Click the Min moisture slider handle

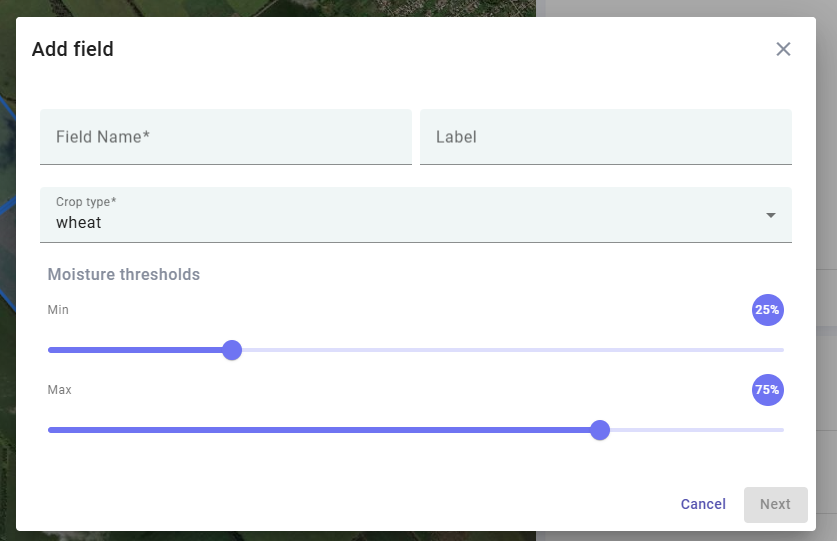(232, 350)
